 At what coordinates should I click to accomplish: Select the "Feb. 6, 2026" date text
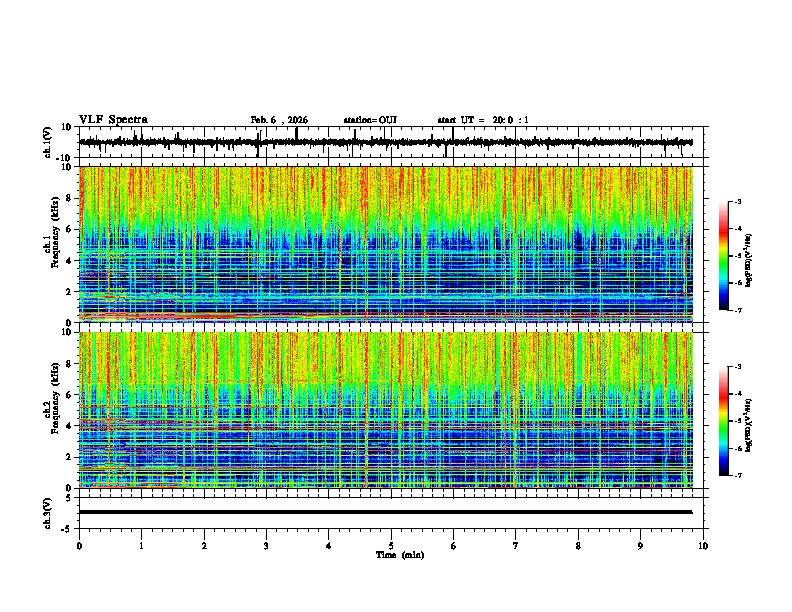(x=279, y=120)
